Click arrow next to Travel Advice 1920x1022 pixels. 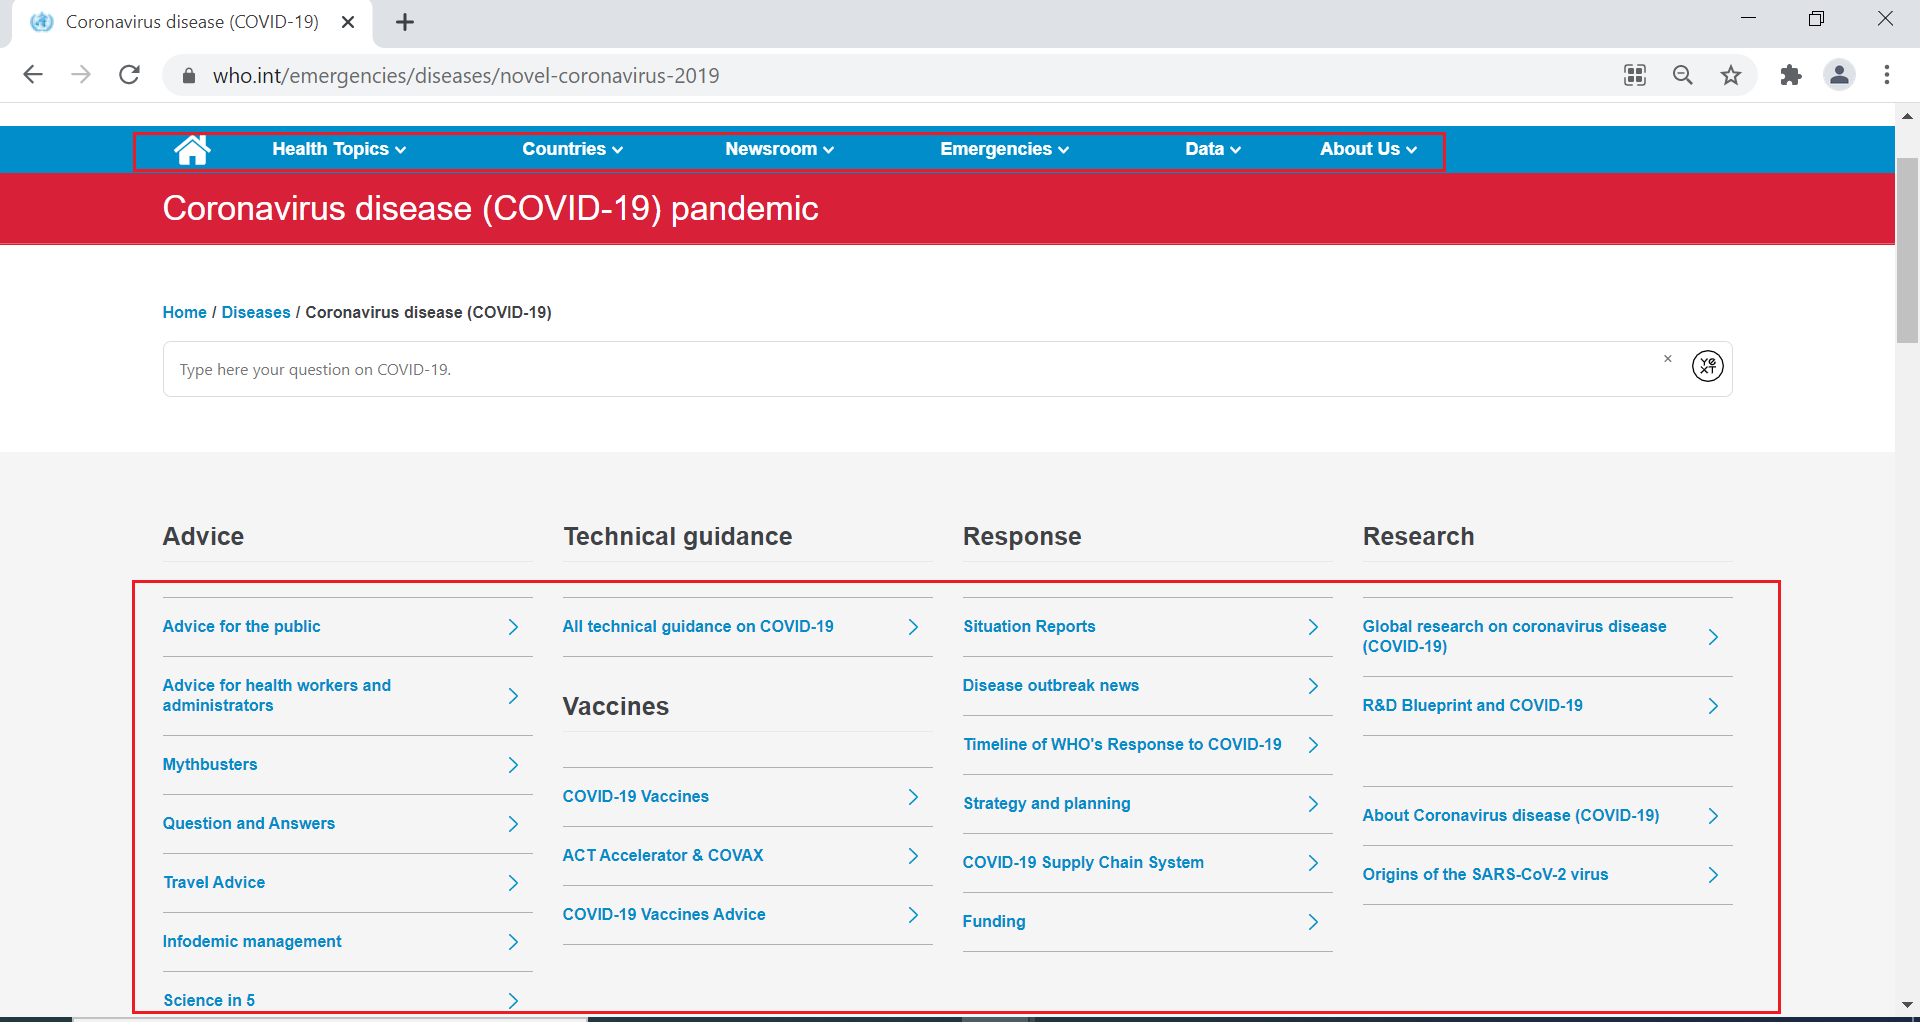point(513,883)
